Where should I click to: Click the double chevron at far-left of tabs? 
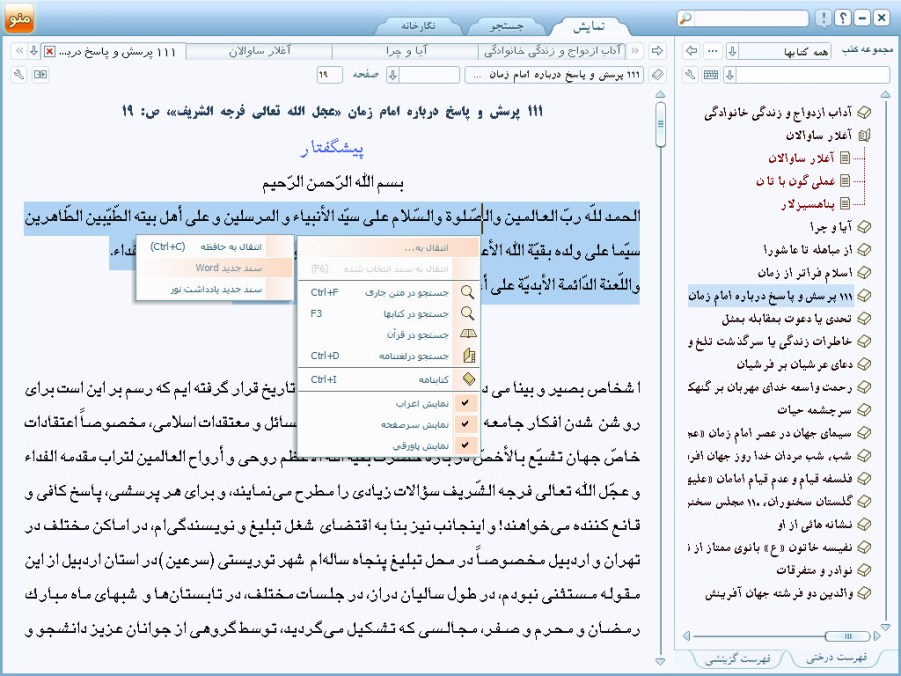point(20,51)
